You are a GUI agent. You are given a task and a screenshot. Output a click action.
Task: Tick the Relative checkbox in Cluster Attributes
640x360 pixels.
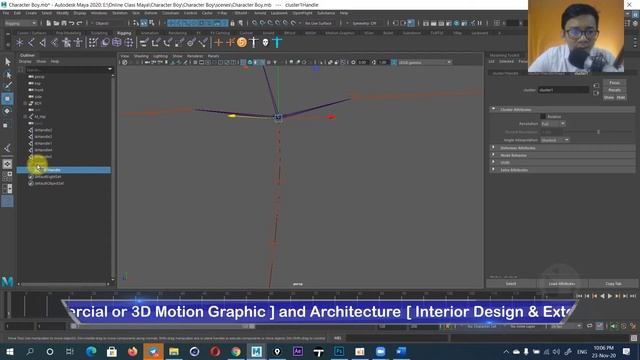[543, 116]
